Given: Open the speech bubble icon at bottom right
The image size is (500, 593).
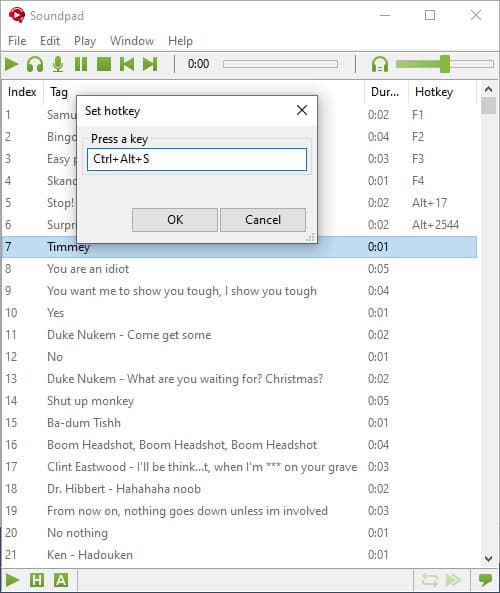Looking at the screenshot, I should 485,579.
